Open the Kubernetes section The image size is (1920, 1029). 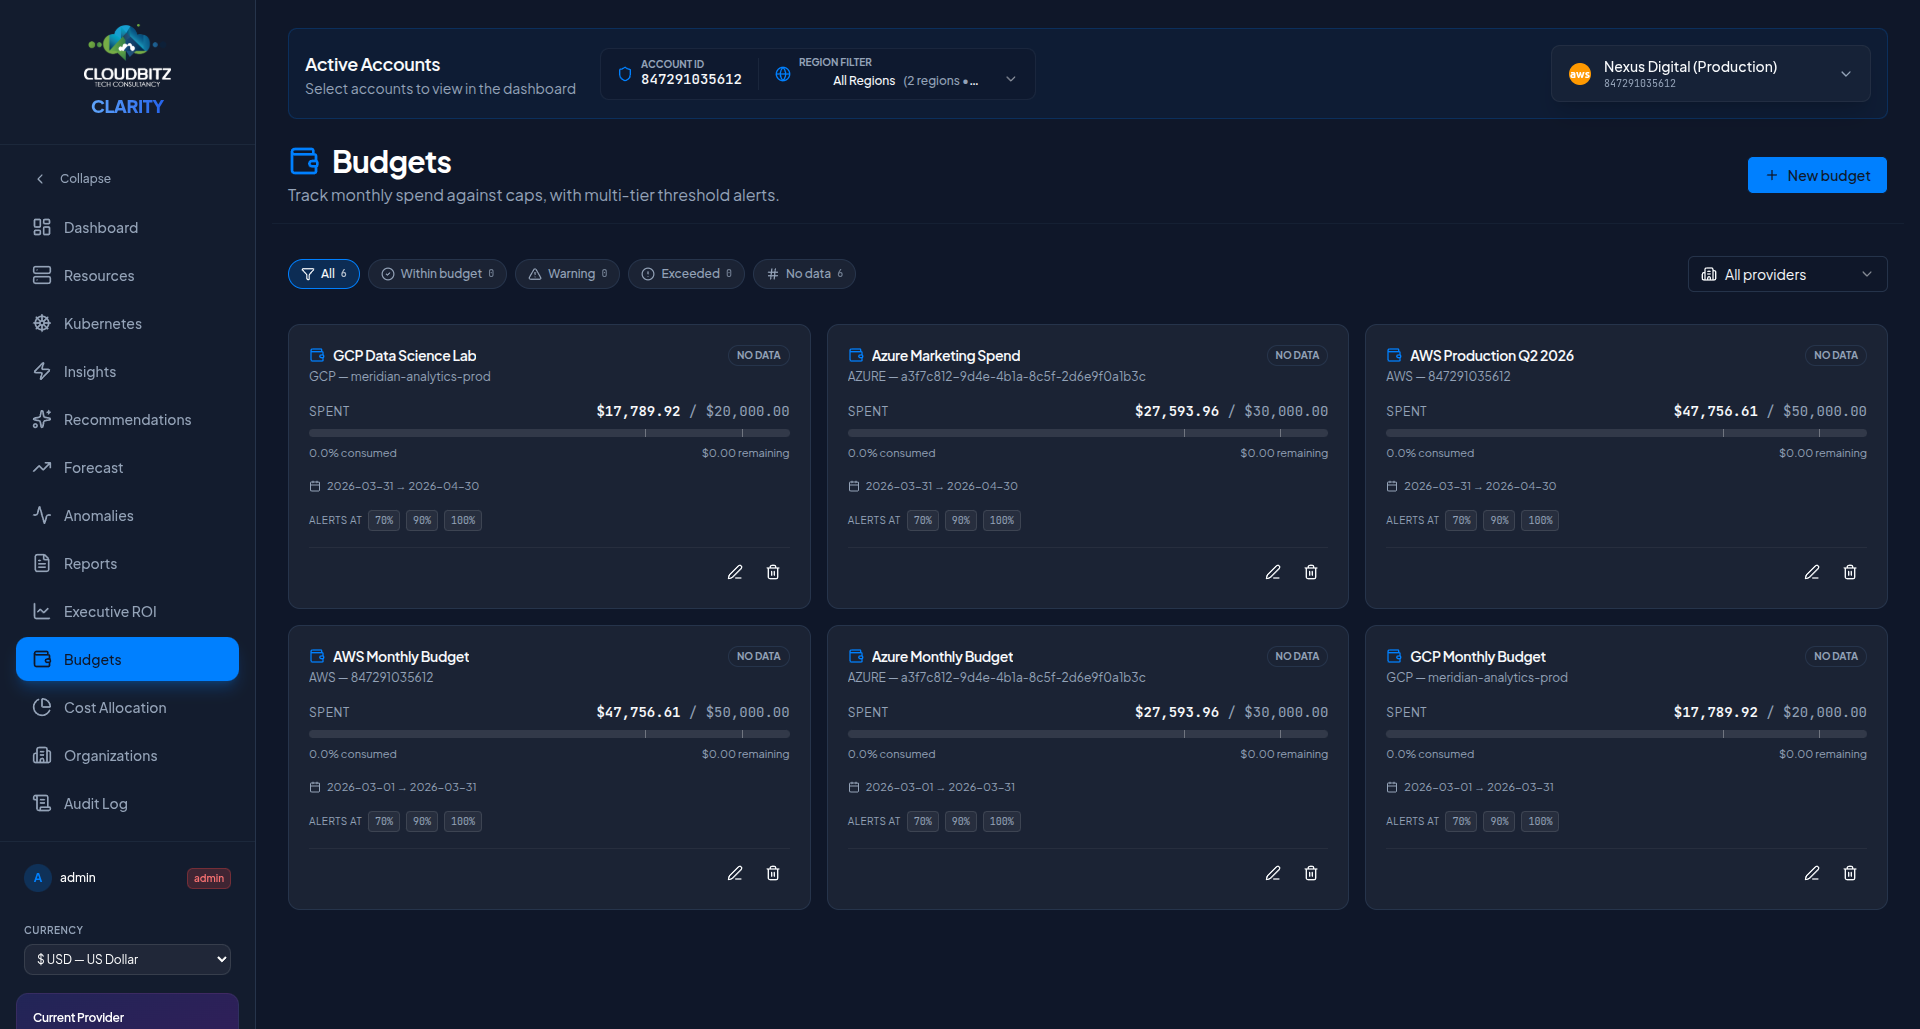[x=127, y=323]
